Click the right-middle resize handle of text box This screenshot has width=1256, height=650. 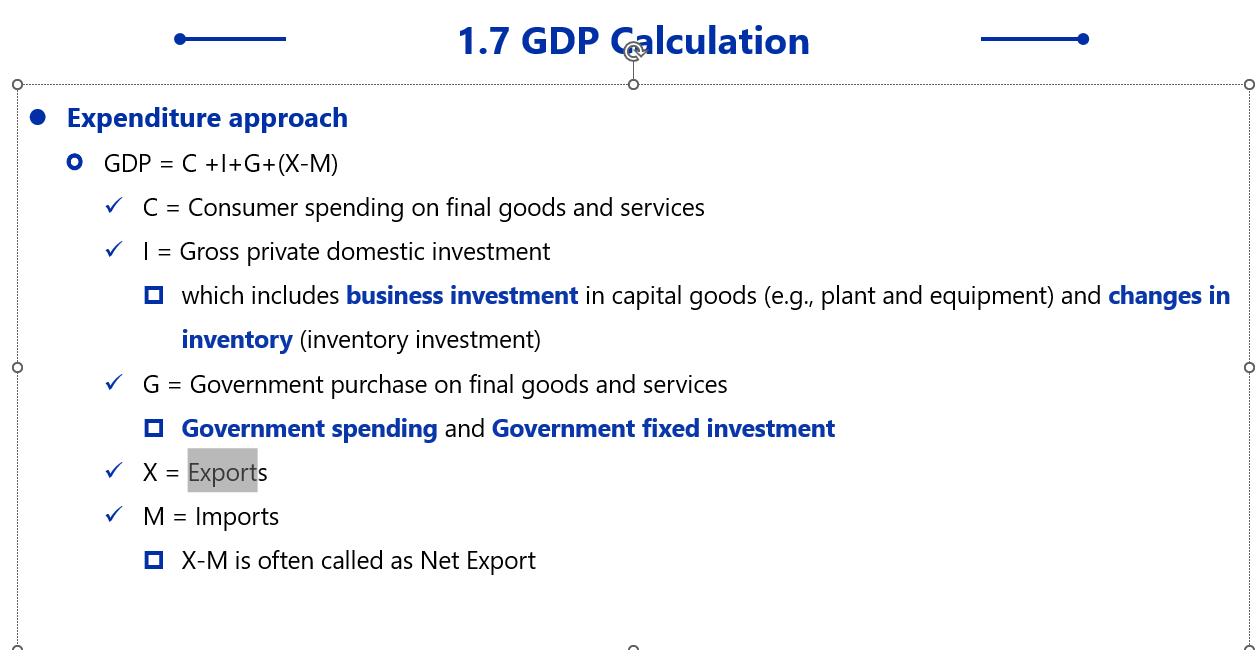point(1249,368)
